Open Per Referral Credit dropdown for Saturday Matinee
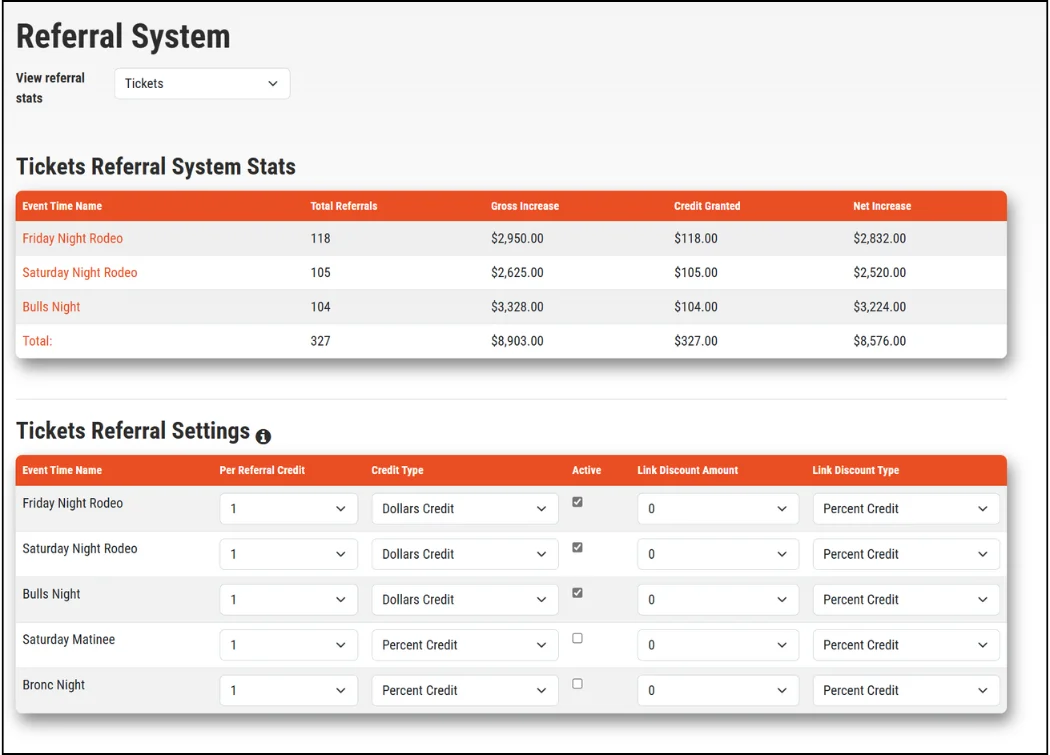The height and width of the screenshot is (755, 1050). tap(289, 646)
